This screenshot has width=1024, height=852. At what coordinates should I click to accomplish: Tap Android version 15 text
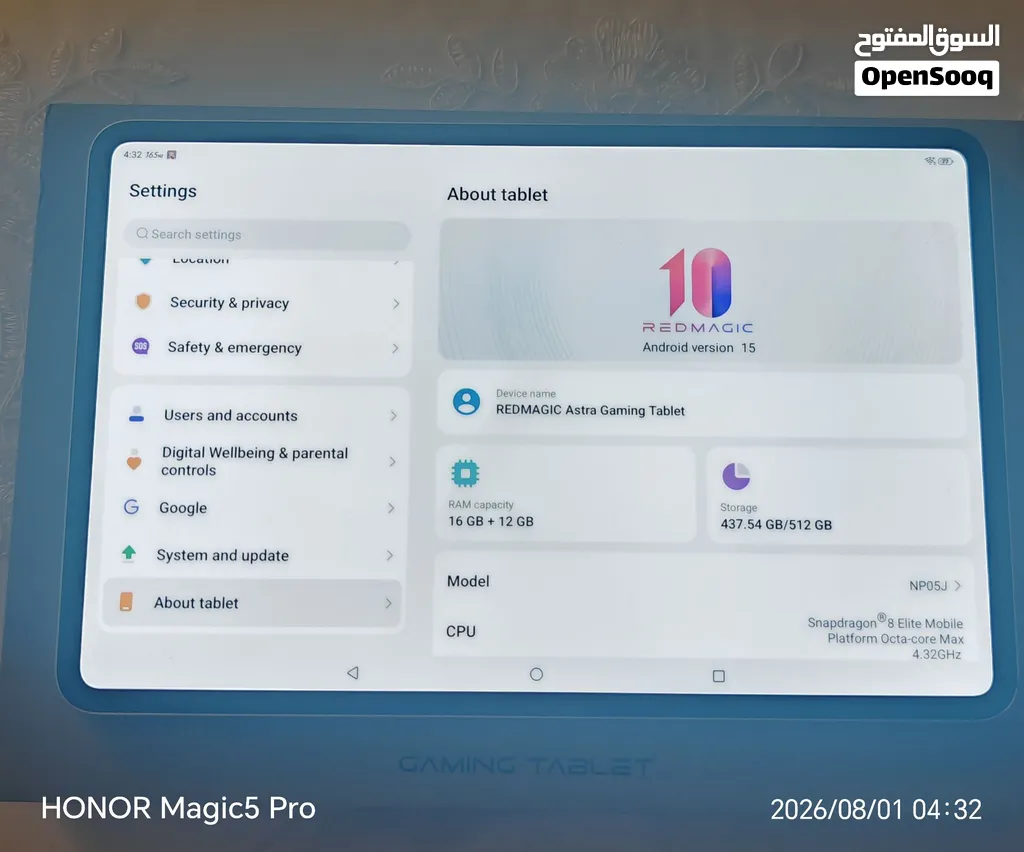699,347
